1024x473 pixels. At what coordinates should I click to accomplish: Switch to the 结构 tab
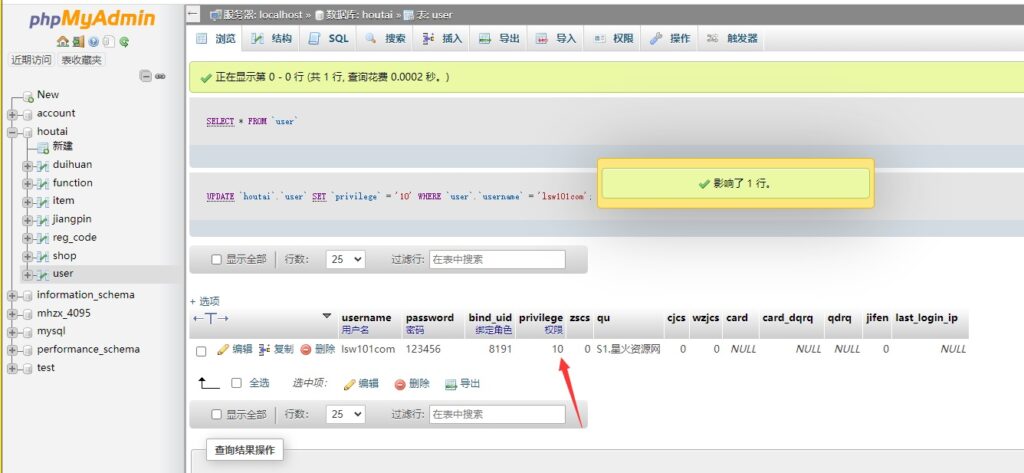[274, 39]
